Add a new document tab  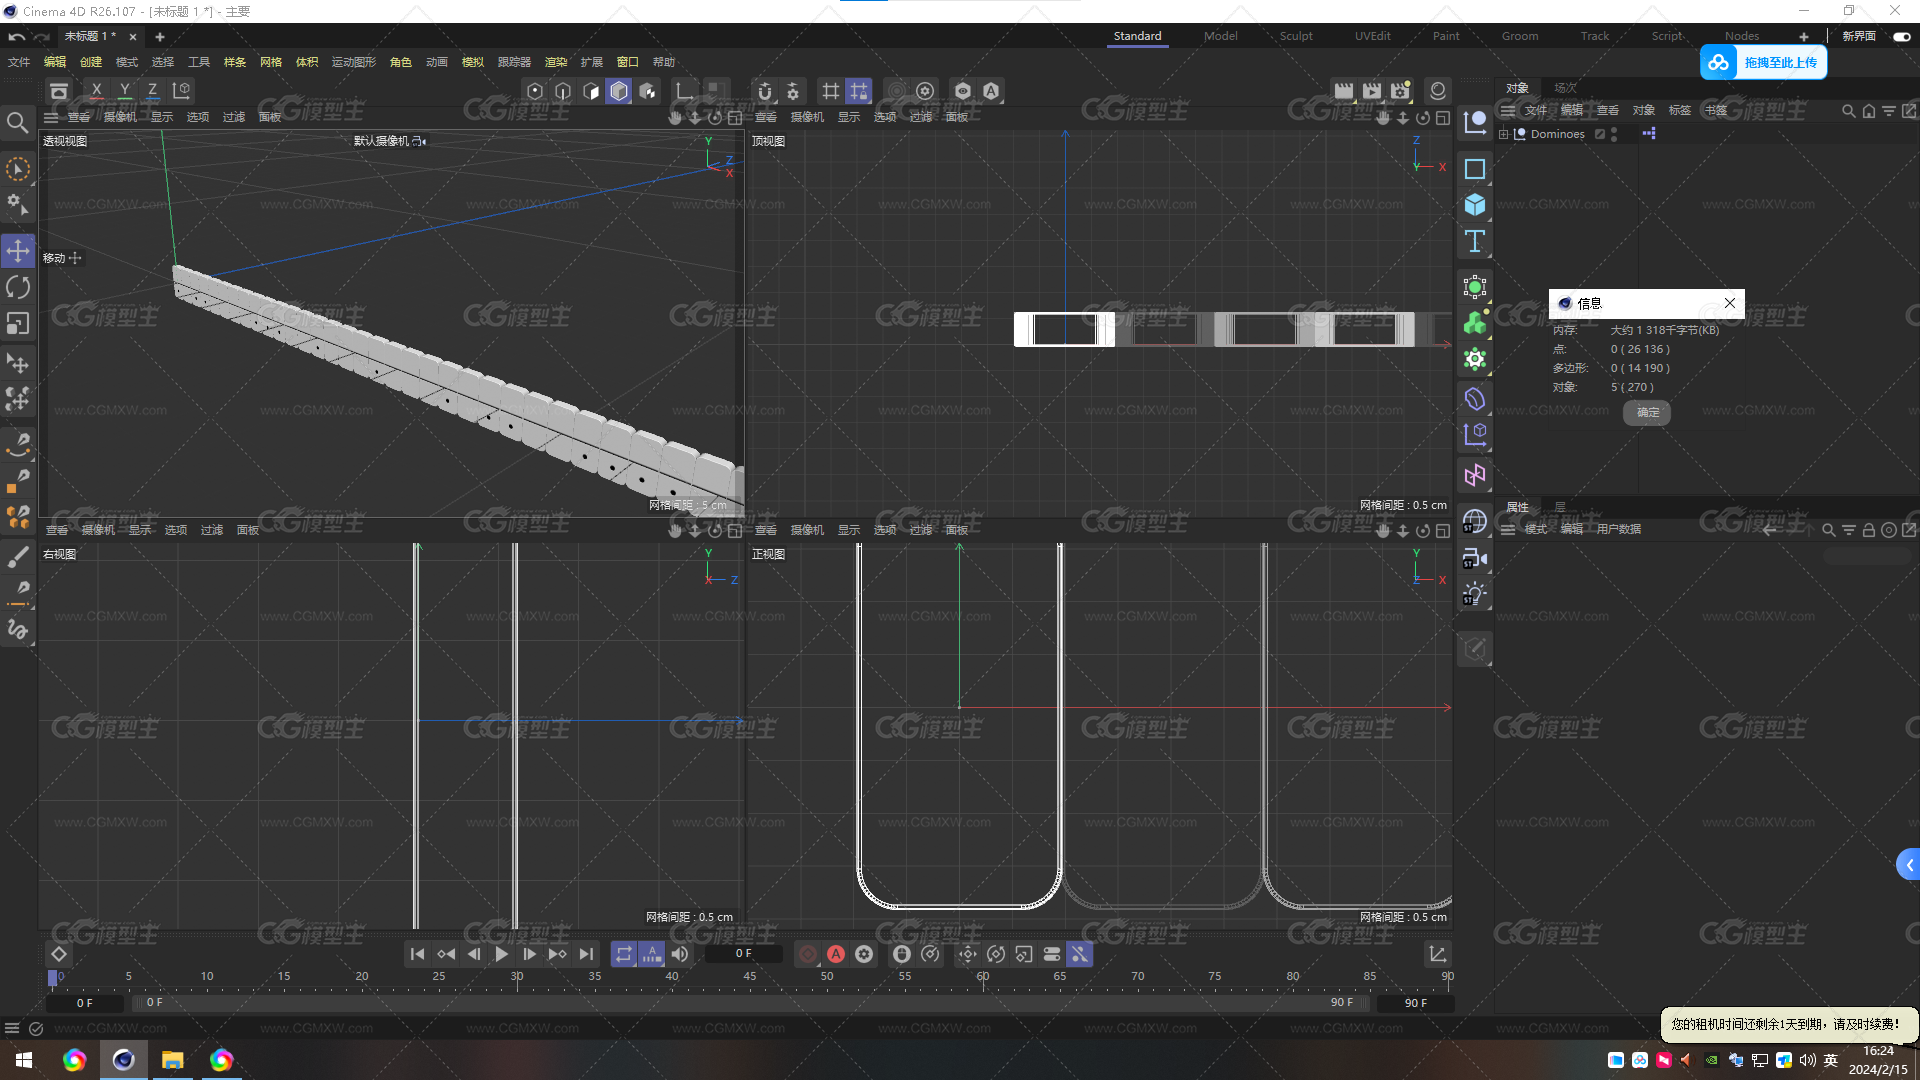tap(159, 36)
